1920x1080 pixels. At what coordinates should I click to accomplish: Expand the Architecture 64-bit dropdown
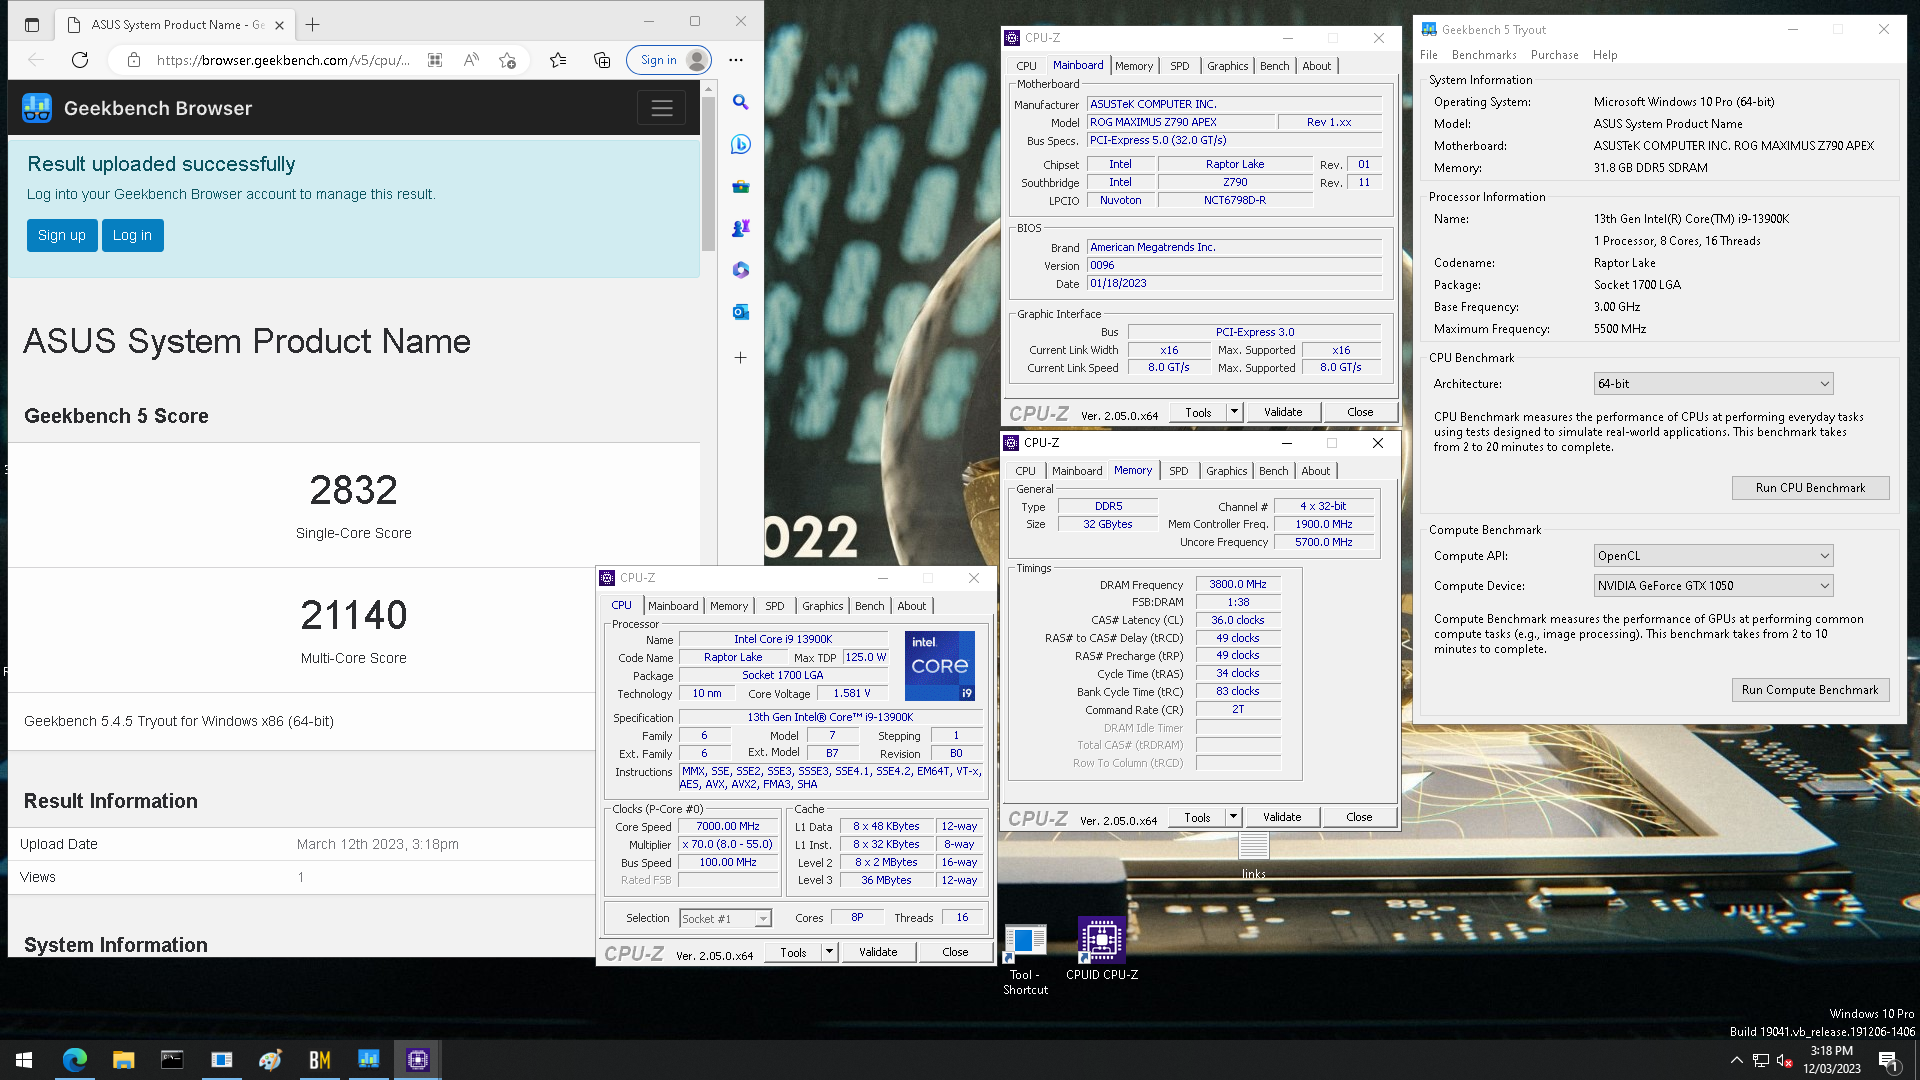tap(1712, 384)
